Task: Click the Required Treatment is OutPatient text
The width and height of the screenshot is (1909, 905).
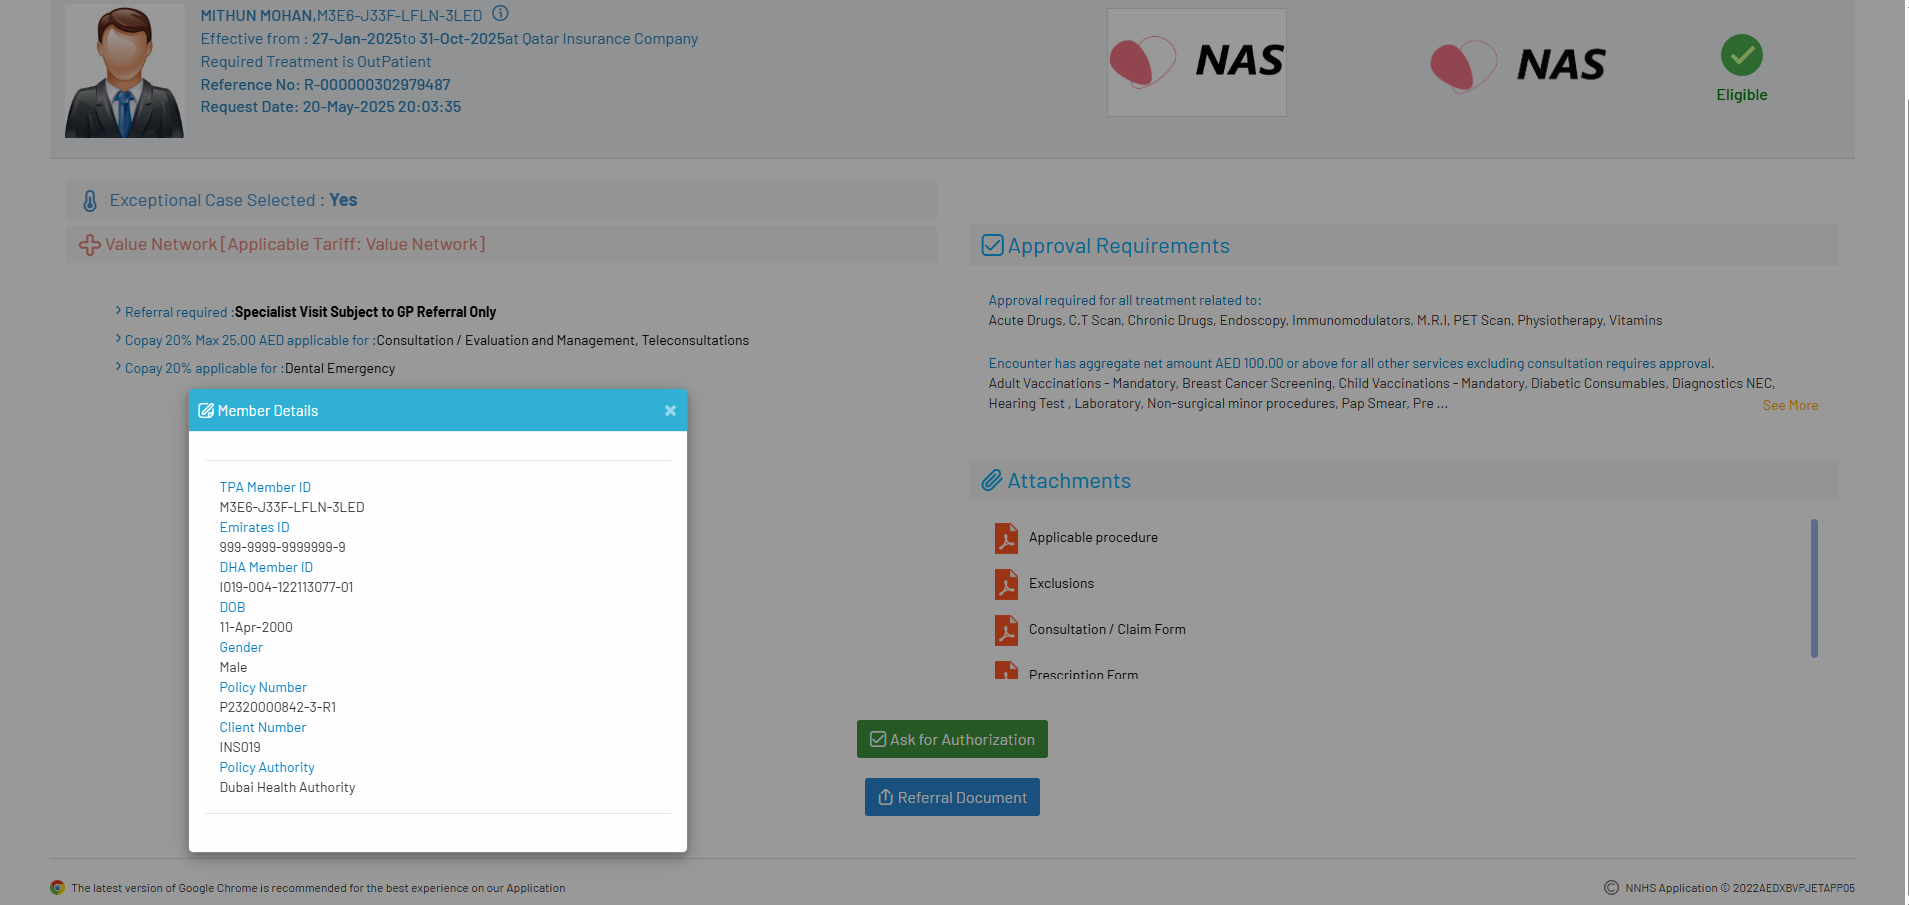Action: [316, 62]
